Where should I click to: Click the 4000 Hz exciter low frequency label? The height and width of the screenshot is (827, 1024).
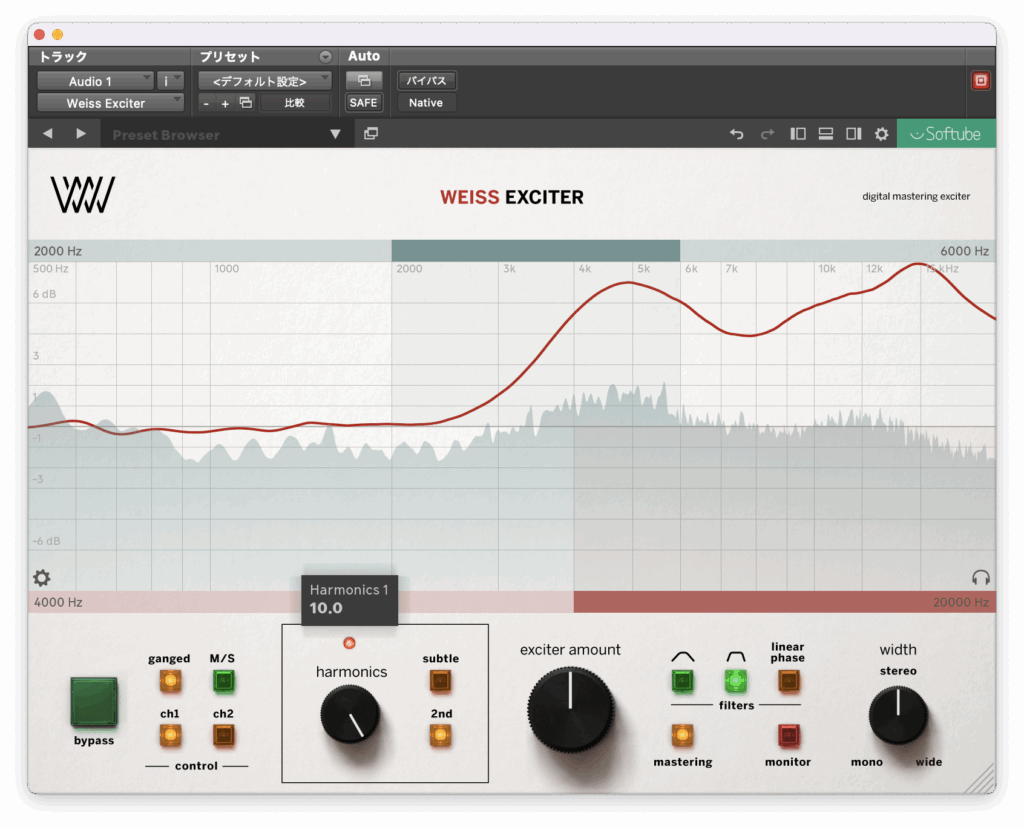(x=58, y=602)
